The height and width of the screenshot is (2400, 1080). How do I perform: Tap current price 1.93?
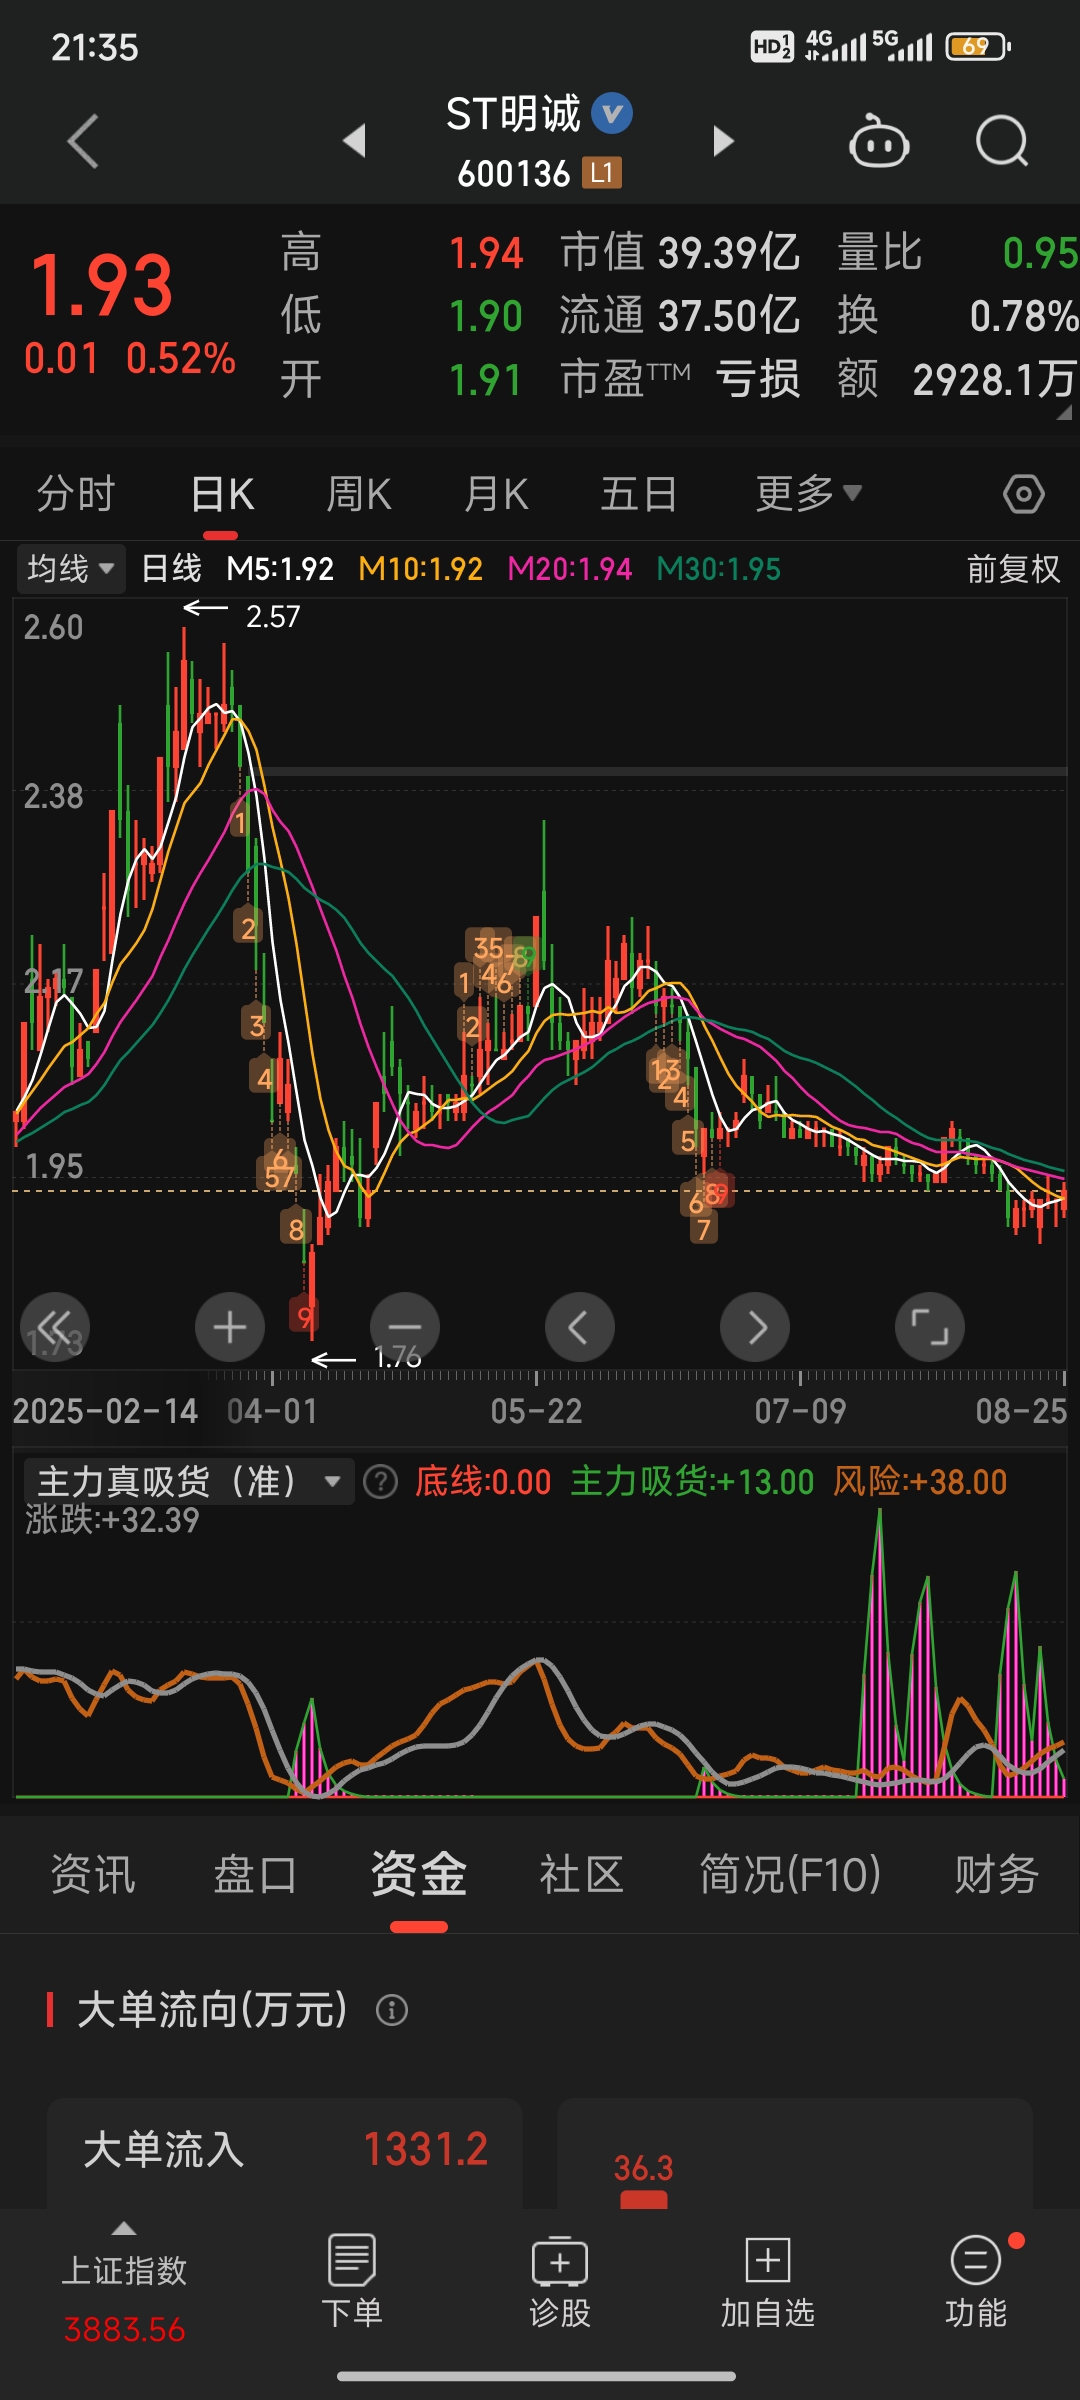point(102,287)
